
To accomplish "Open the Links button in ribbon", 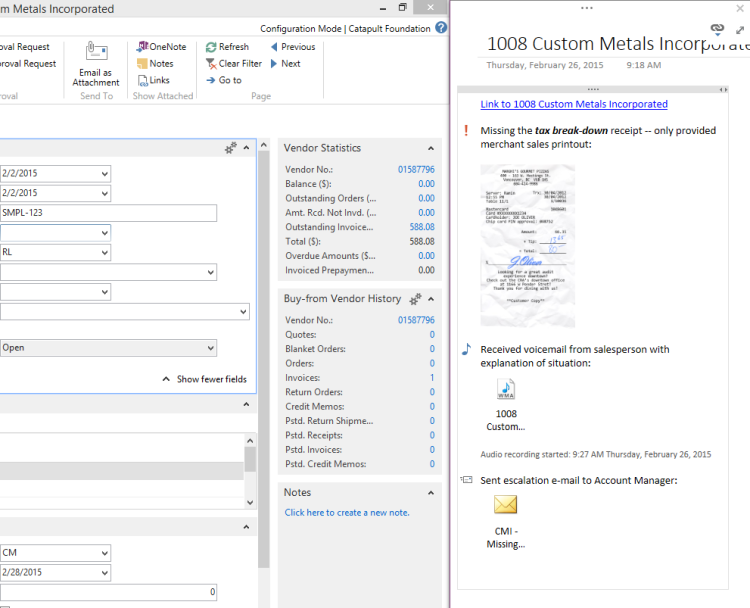I will [x=154, y=80].
